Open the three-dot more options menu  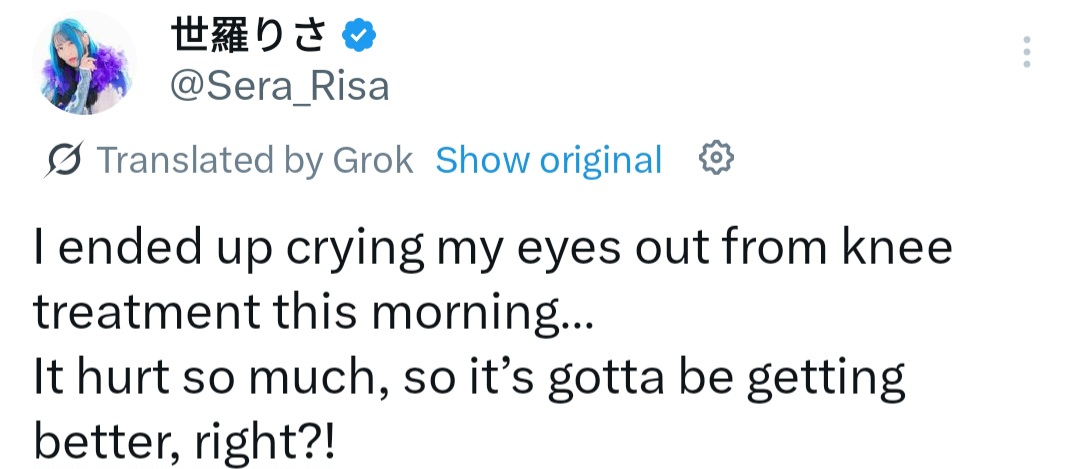pyautogui.click(x=1026, y=52)
